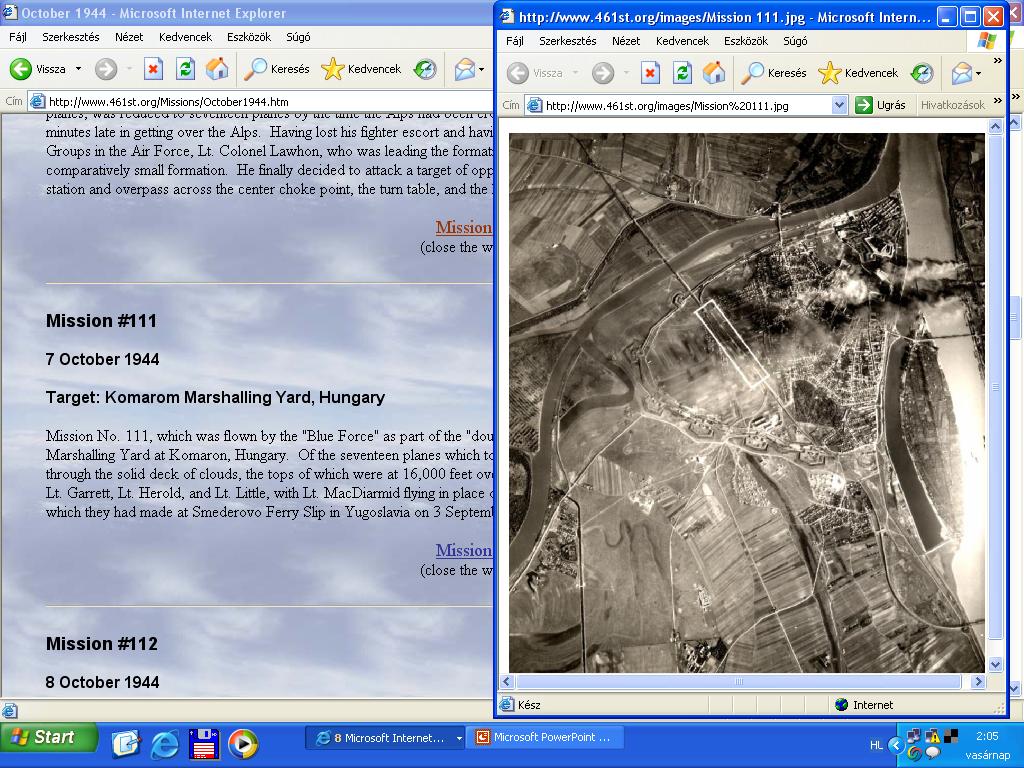Refresh the page in October 1944 window
Screen dimensions: 1024x768
(185, 69)
